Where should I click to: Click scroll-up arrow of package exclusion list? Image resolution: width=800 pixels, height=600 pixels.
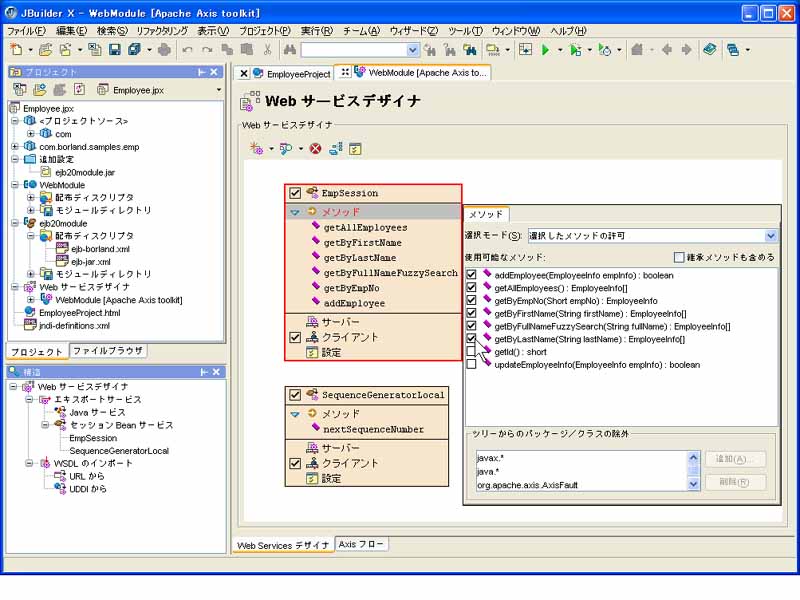point(693,457)
